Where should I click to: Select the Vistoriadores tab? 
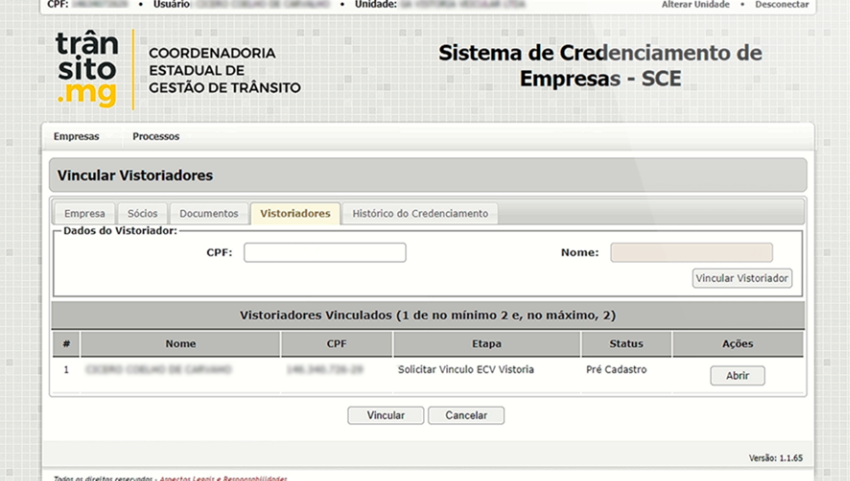[295, 214]
